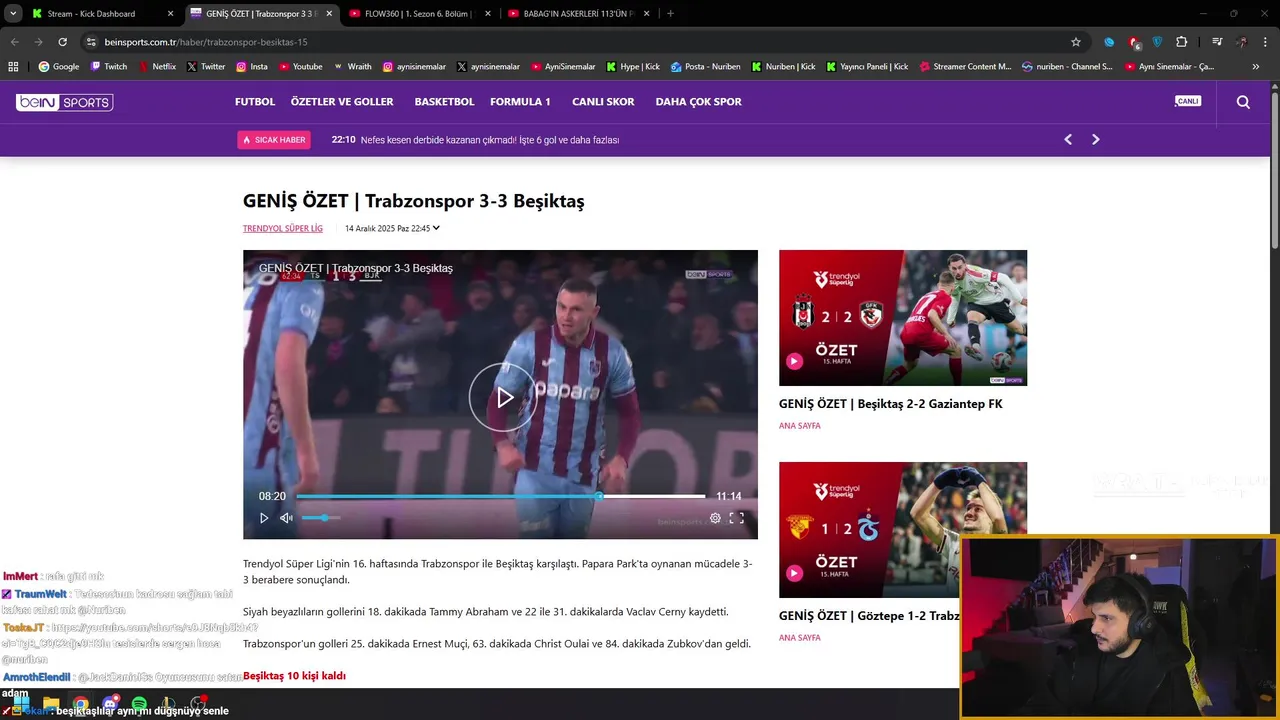
Task: Expand the article date dropdown arrow
Action: point(436,228)
